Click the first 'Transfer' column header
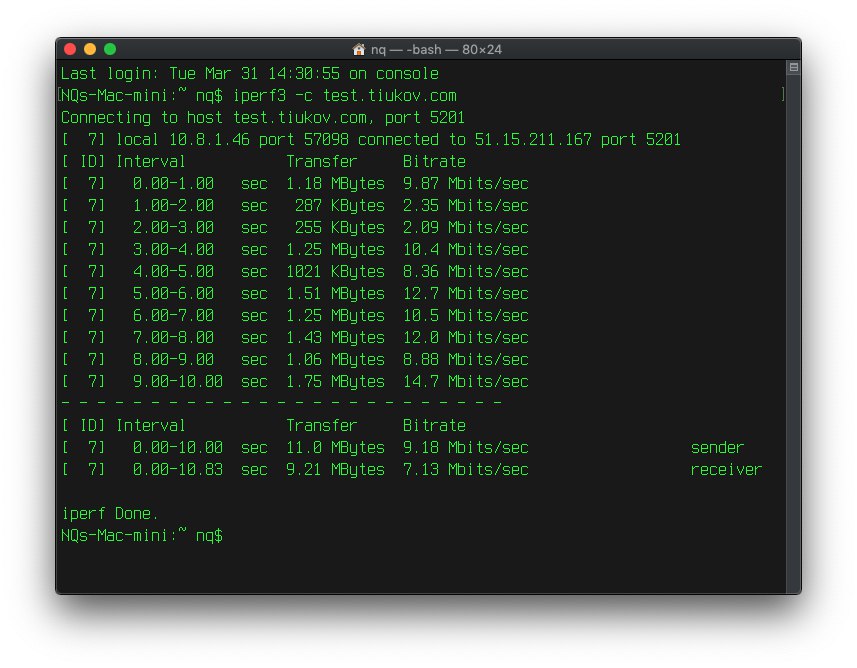 pyautogui.click(x=321, y=162)
